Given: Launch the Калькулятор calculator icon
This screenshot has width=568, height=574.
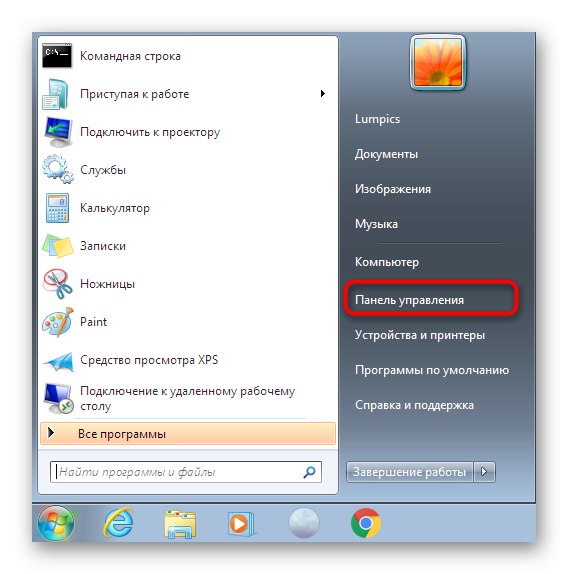Looking at the screenshot, I should pos(57,208).
